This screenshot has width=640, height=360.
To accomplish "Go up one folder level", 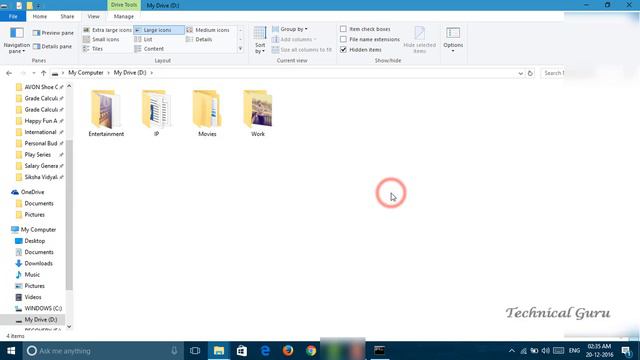I will pyautogui.click(x=44, y=73).
